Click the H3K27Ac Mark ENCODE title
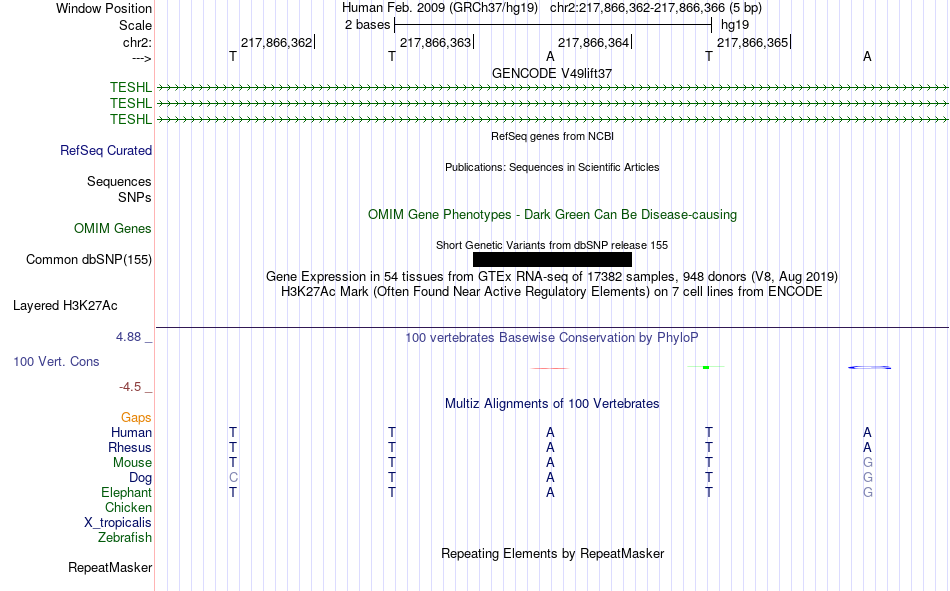Viewport: 950px width, 591px height. point(552,292)
